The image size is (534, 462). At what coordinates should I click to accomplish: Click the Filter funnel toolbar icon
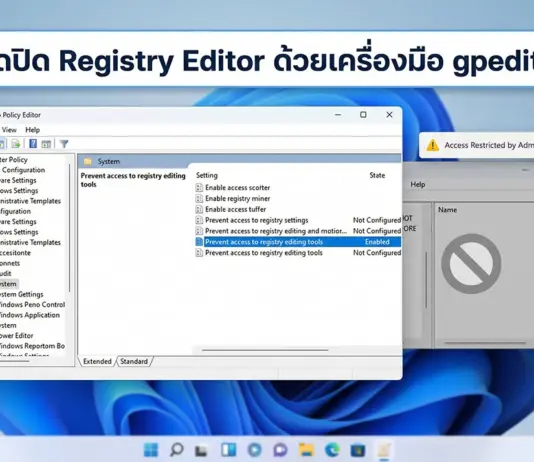[64, 144]
